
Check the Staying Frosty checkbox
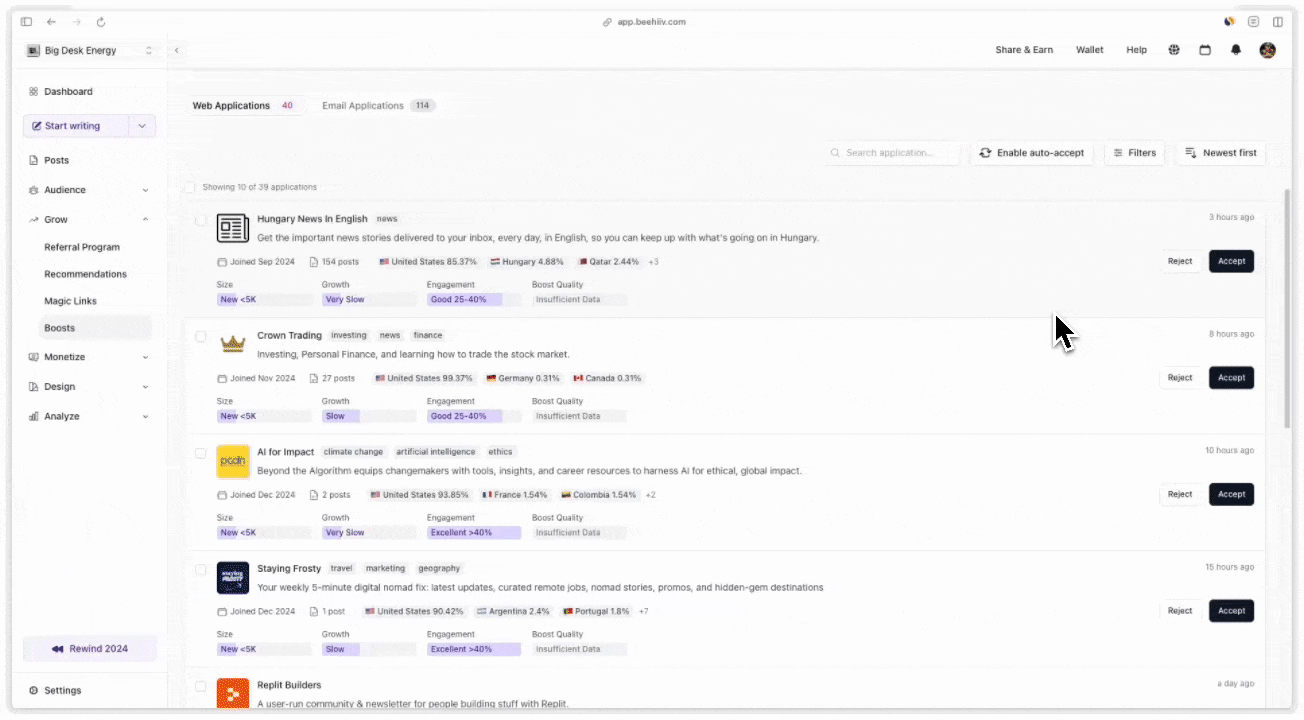click(x=201, y=570)
